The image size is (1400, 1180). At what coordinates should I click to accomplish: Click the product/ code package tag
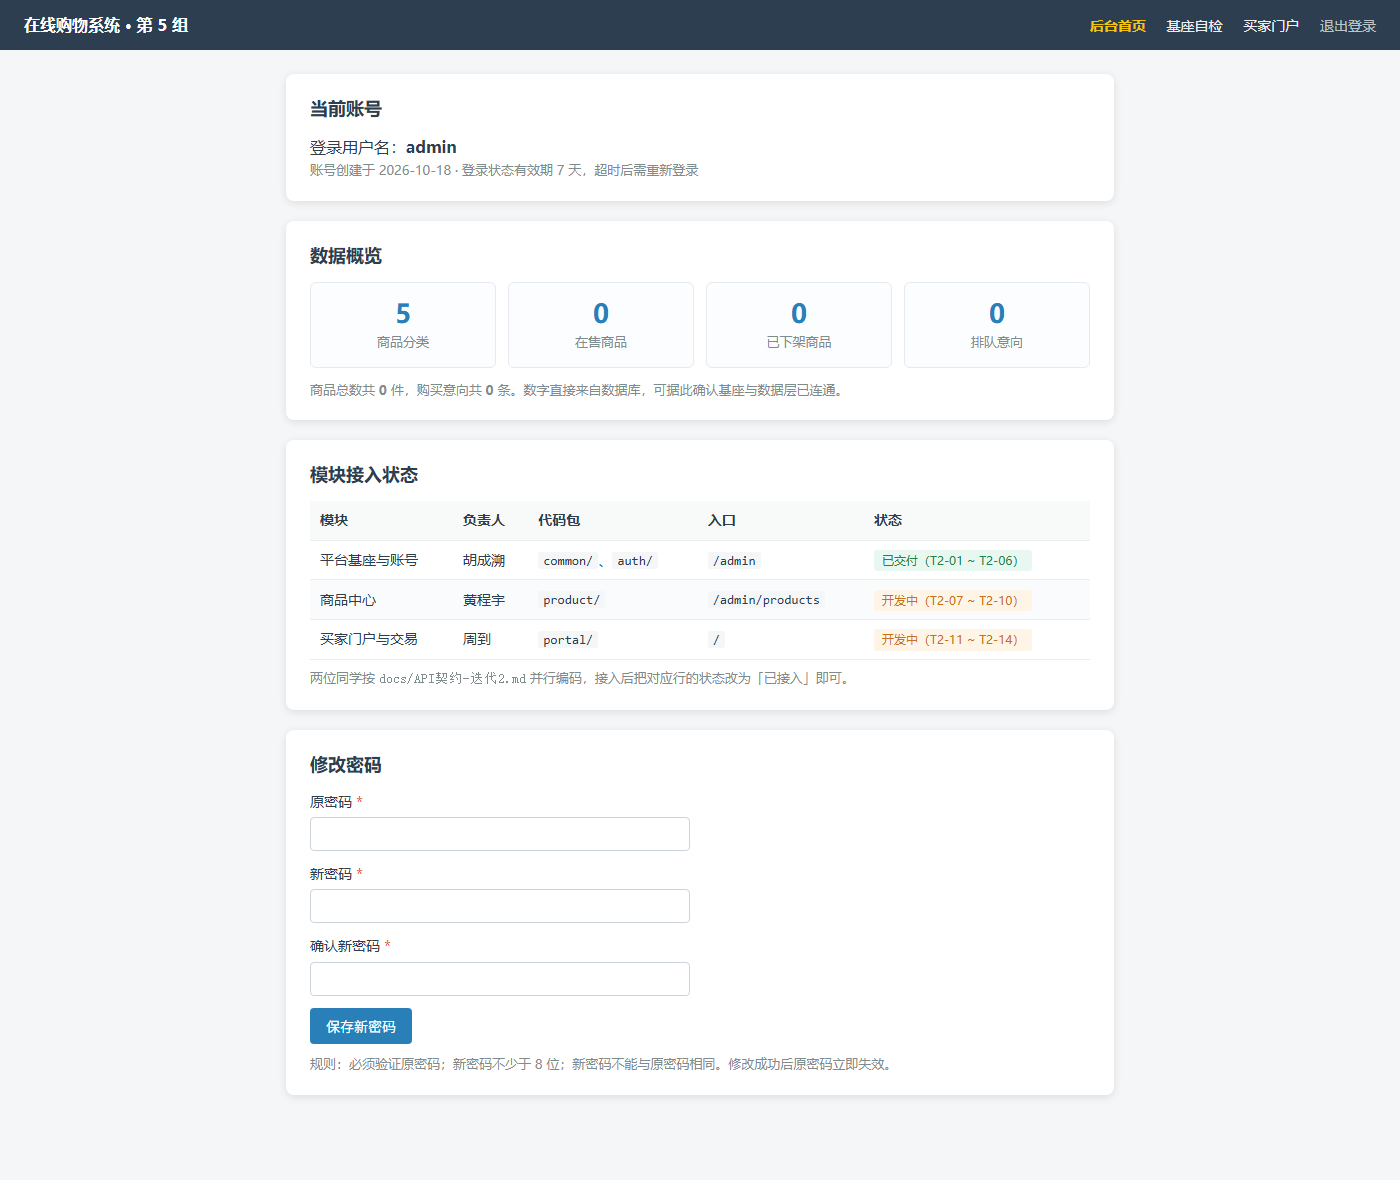coord(572,600)
